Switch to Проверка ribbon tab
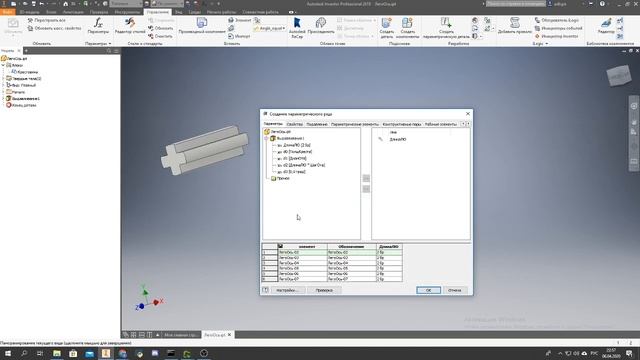This screenshot has width=640, height=360. [x=99, y=12]
